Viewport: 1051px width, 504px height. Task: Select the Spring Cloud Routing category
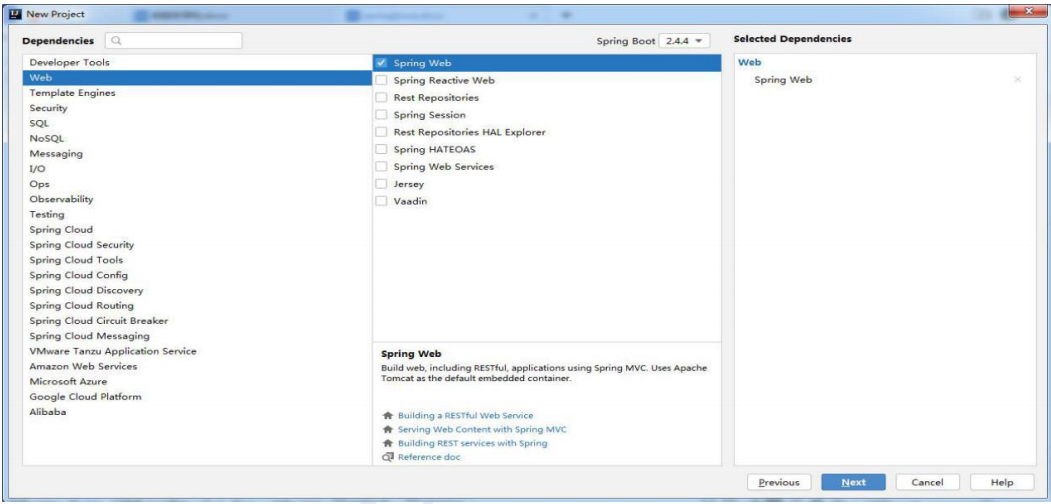197,306
